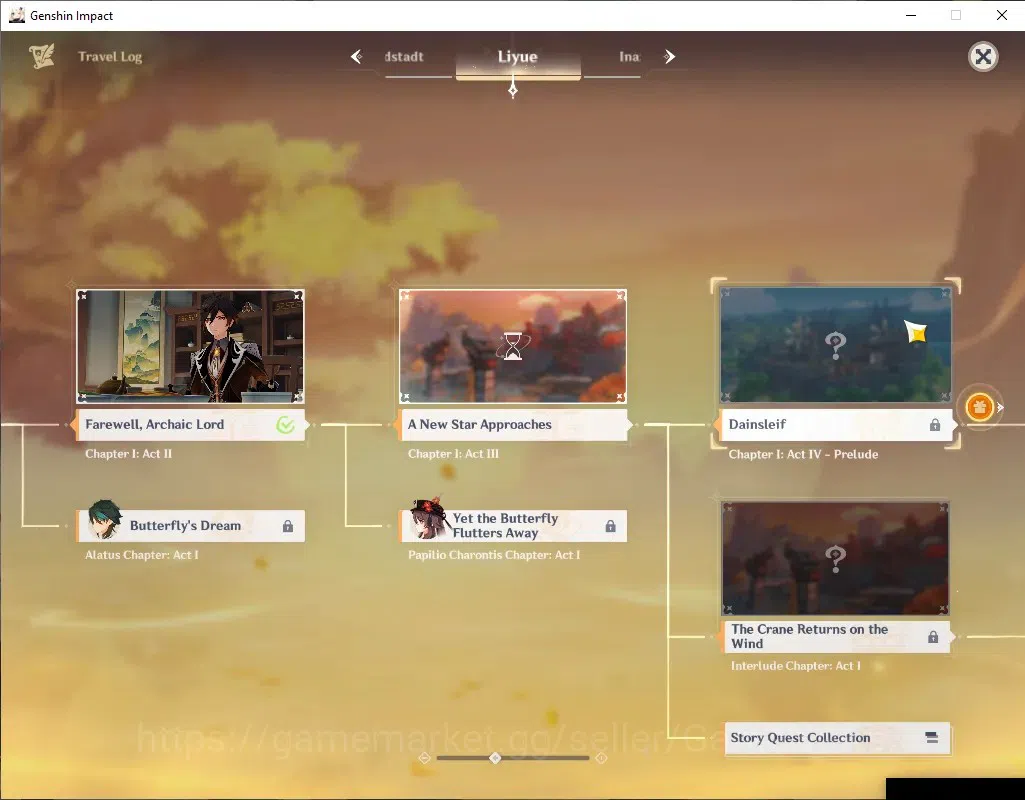Click the lock icon on Butterfly's Dream
Image resolution: width=1025 pixels, height=800 pixels.
288,526
